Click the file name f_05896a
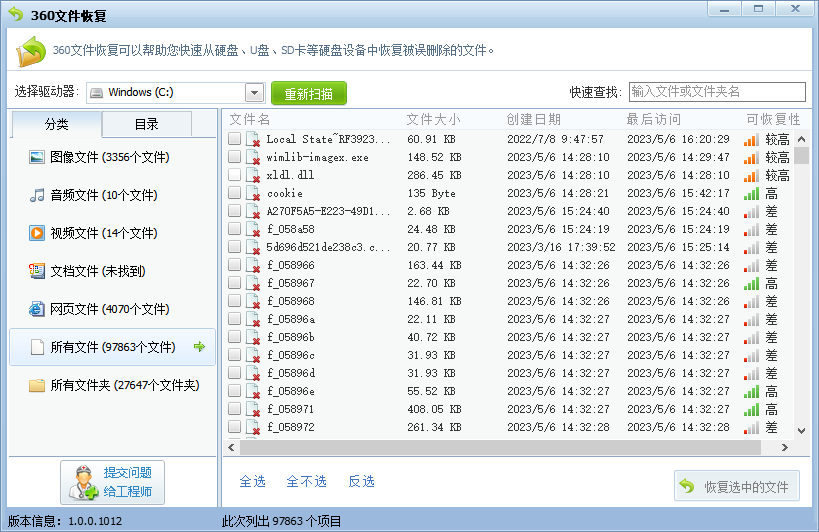This screenshot has width=819, height=532. tap(291, 319)
